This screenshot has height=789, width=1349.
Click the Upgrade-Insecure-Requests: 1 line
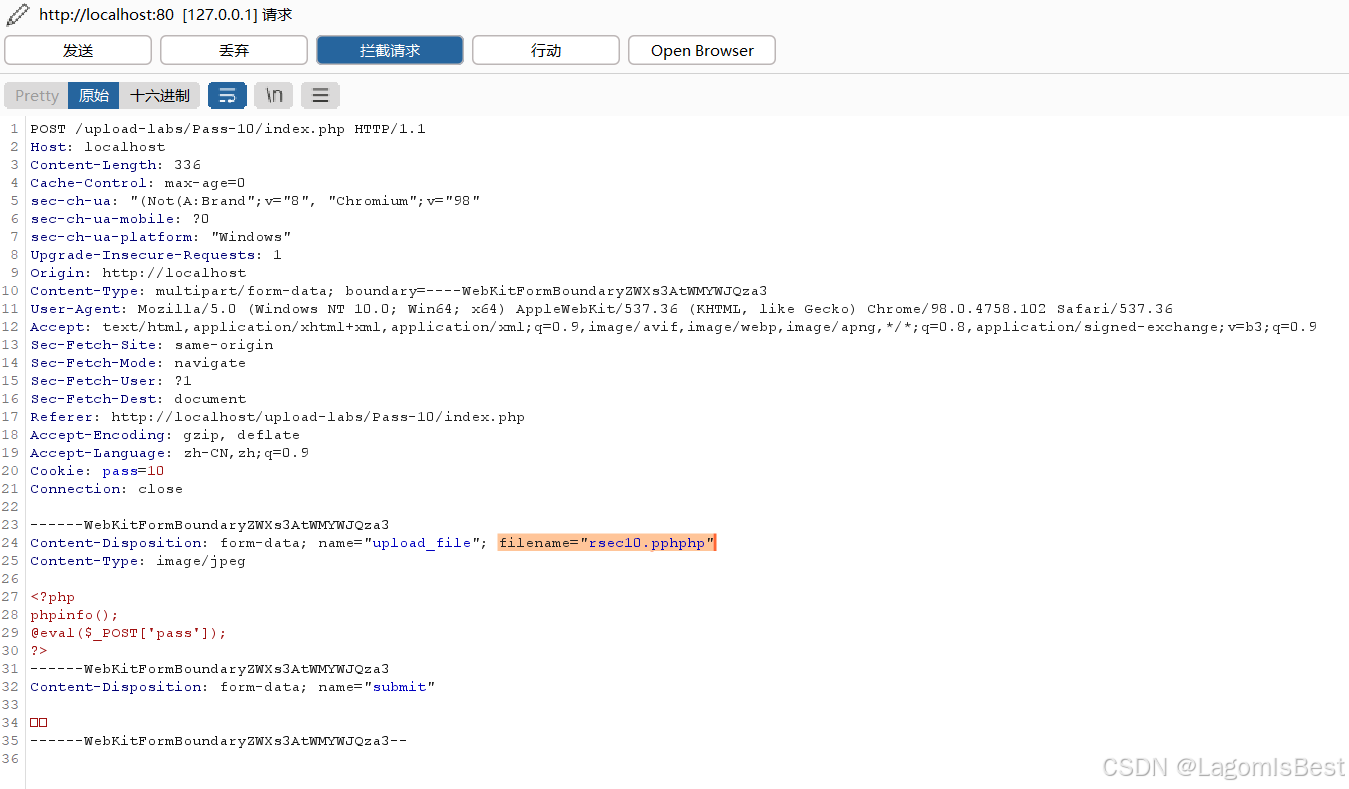156,255
